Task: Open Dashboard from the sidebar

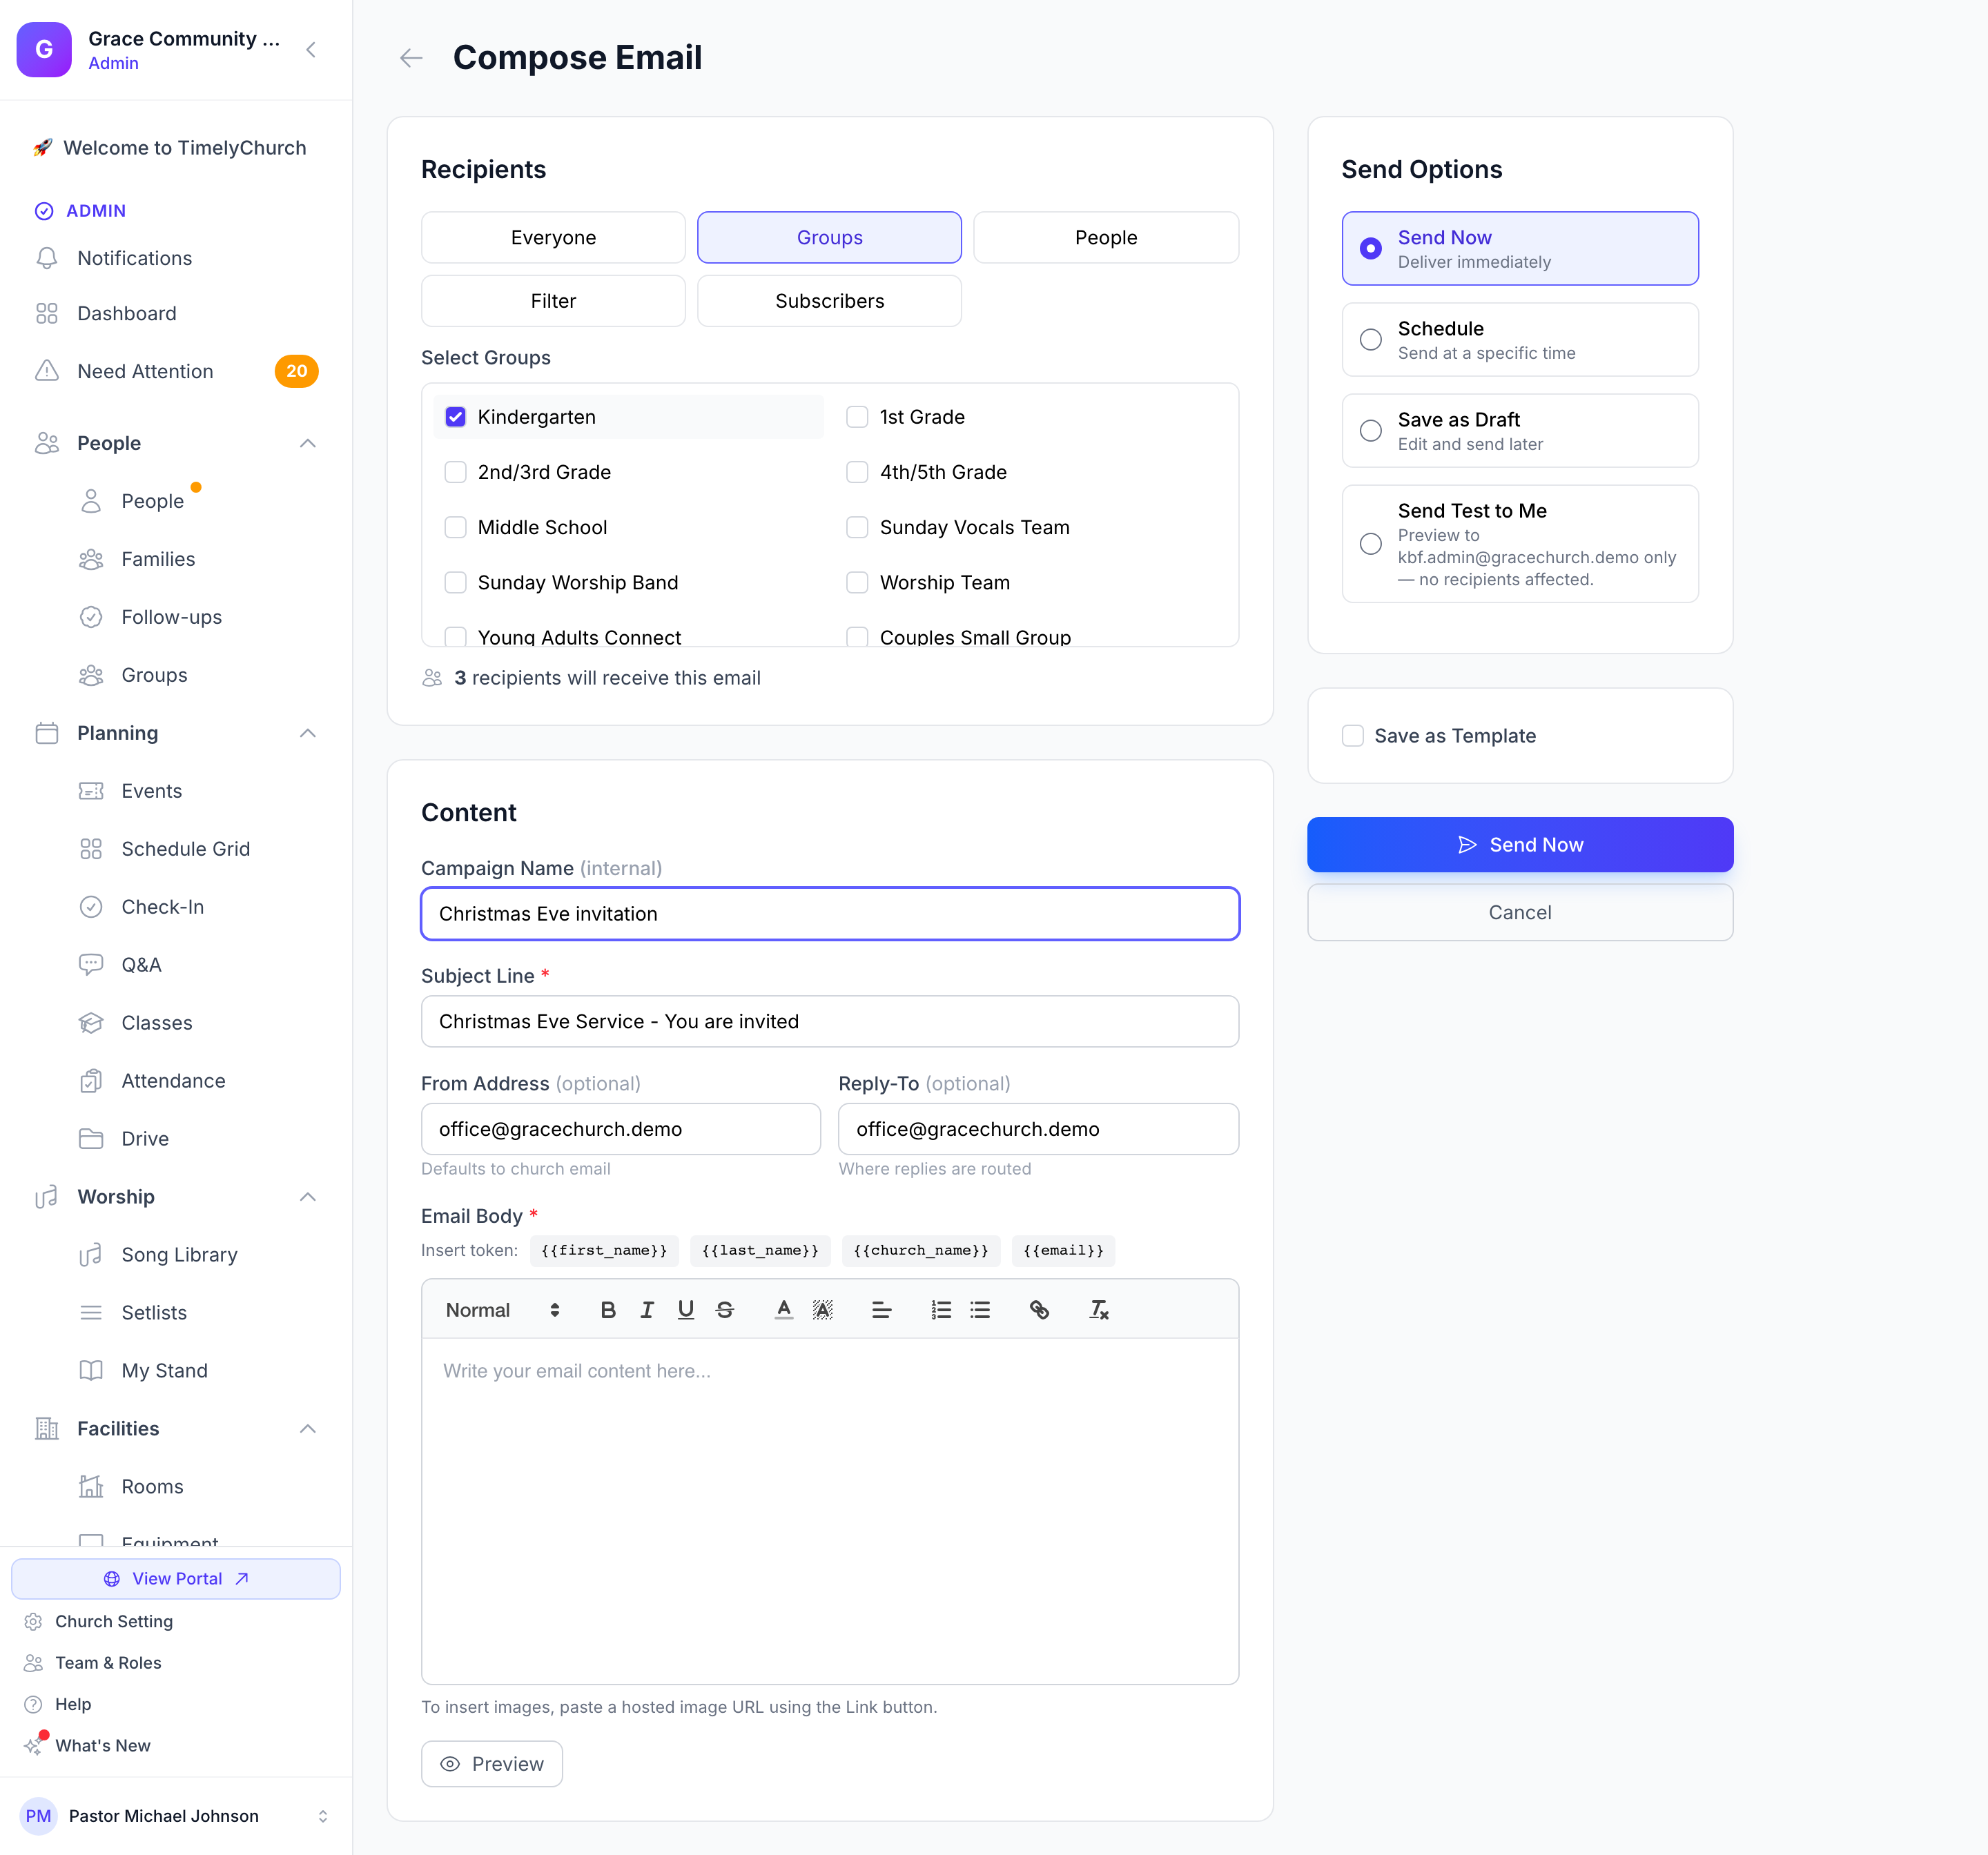Action: click(x=176, y=313)
